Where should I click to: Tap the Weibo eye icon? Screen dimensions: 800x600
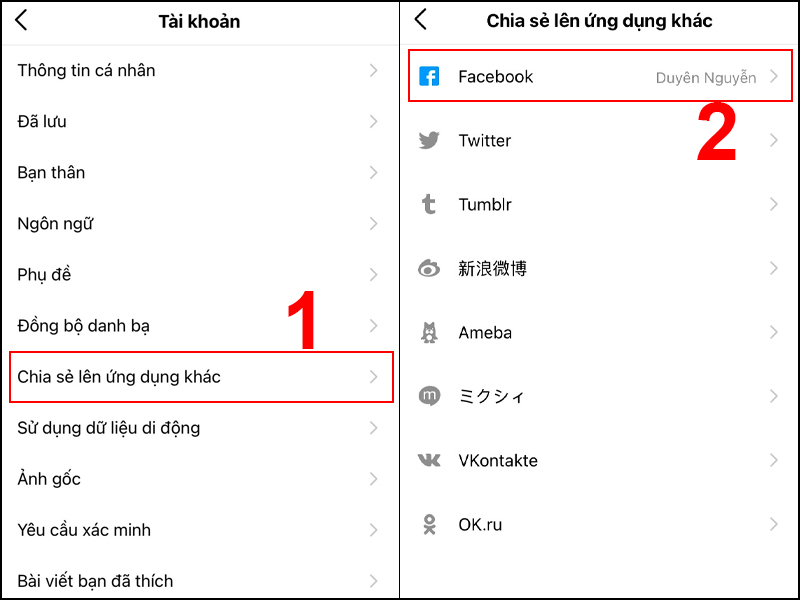(x=429, y=268)
